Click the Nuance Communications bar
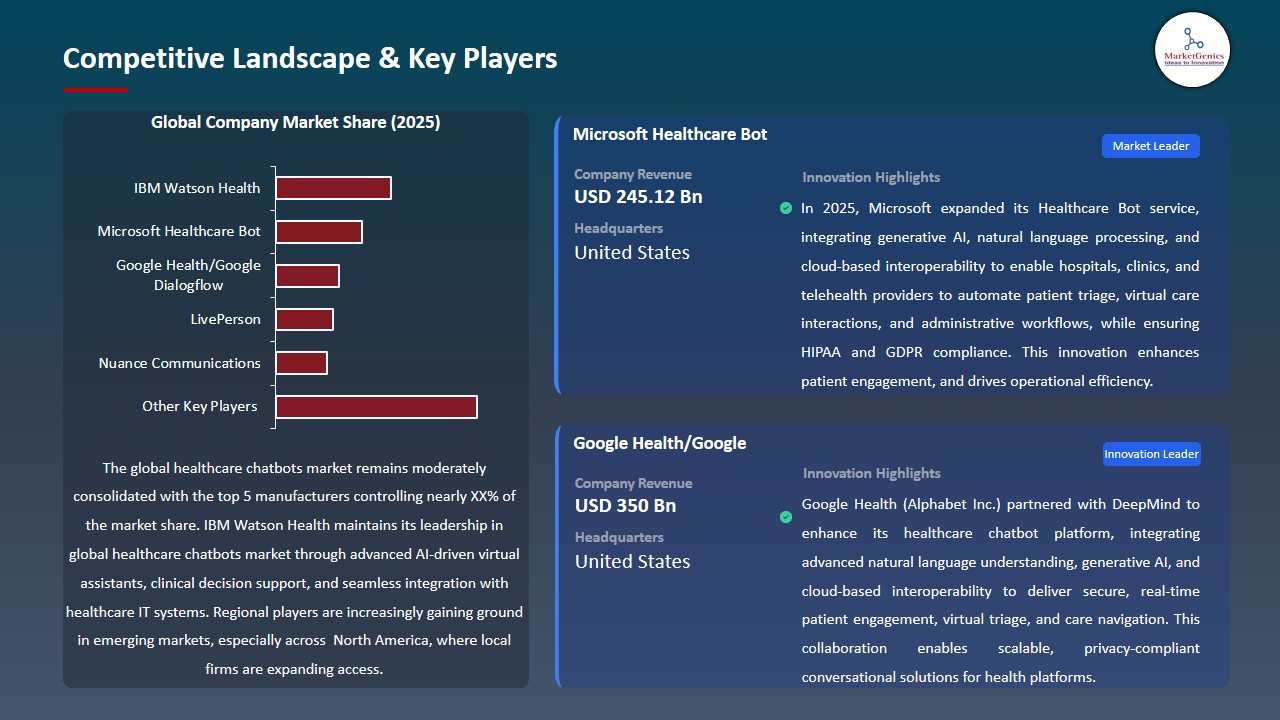 coord(302,362)
